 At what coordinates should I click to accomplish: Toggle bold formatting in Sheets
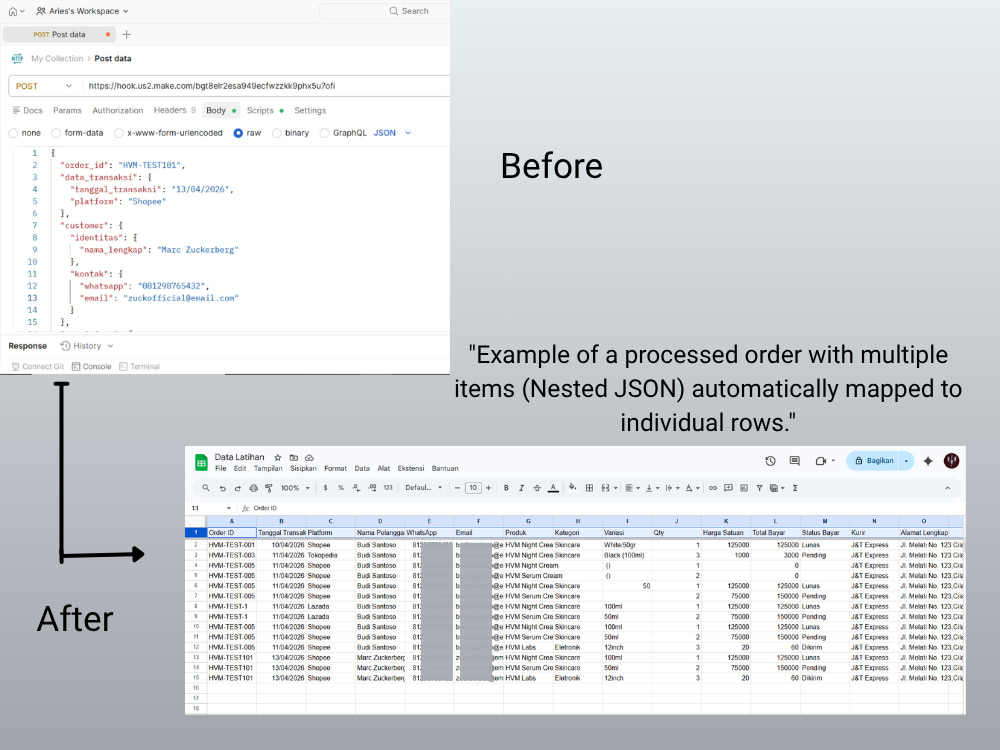coord(506,489)
